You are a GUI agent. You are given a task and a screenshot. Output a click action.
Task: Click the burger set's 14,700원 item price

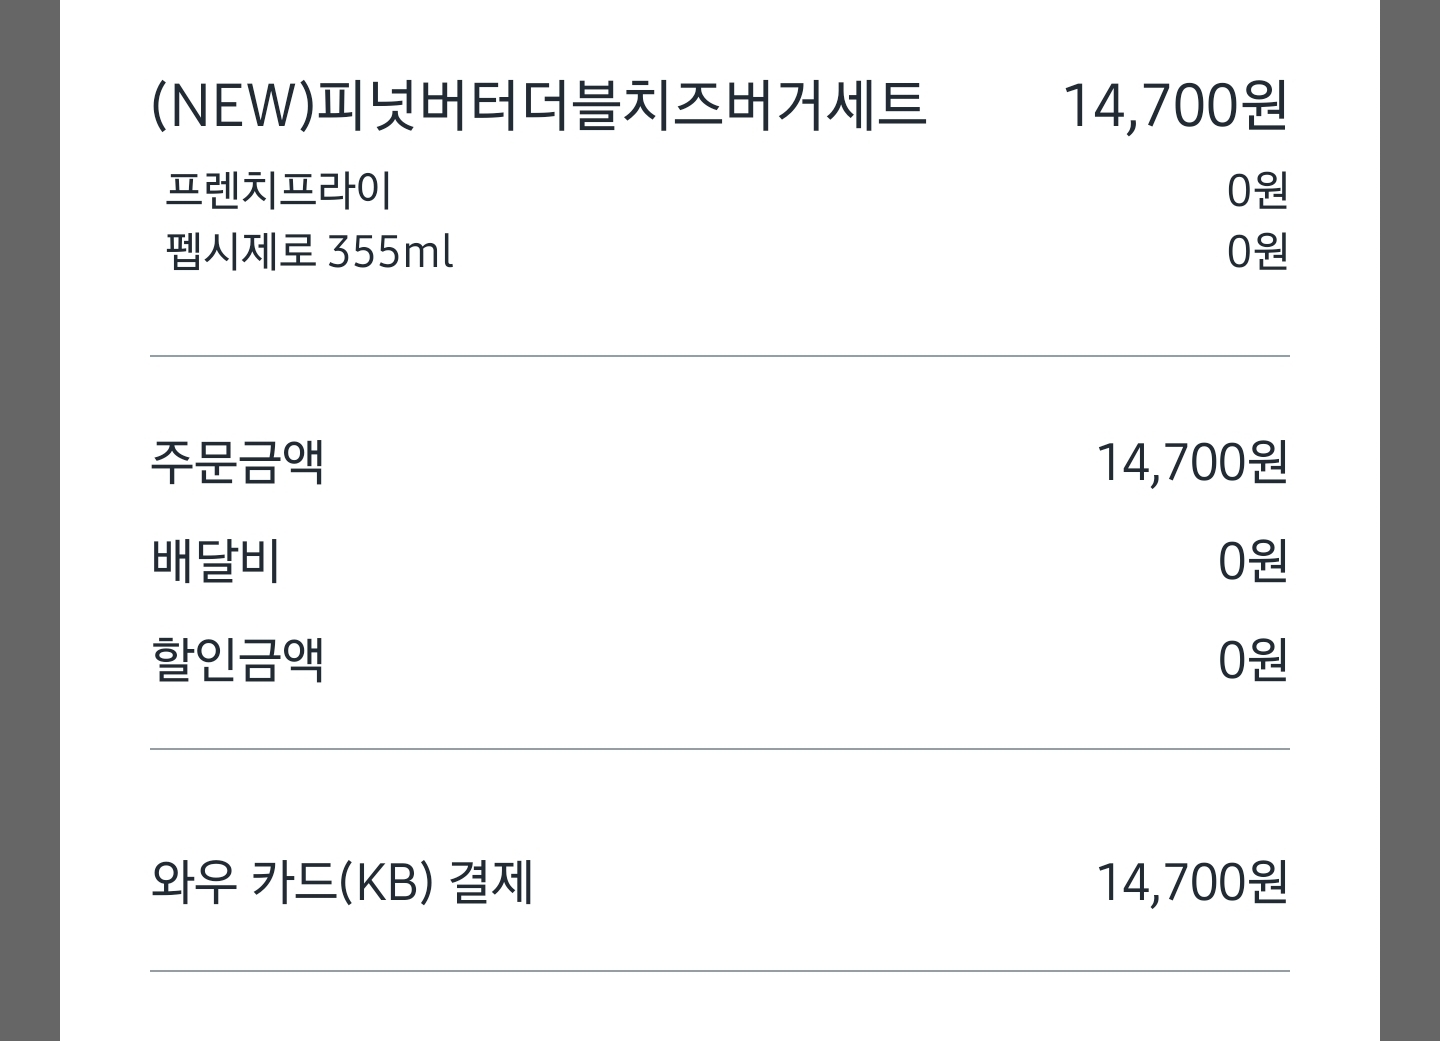pos(1174,106)
